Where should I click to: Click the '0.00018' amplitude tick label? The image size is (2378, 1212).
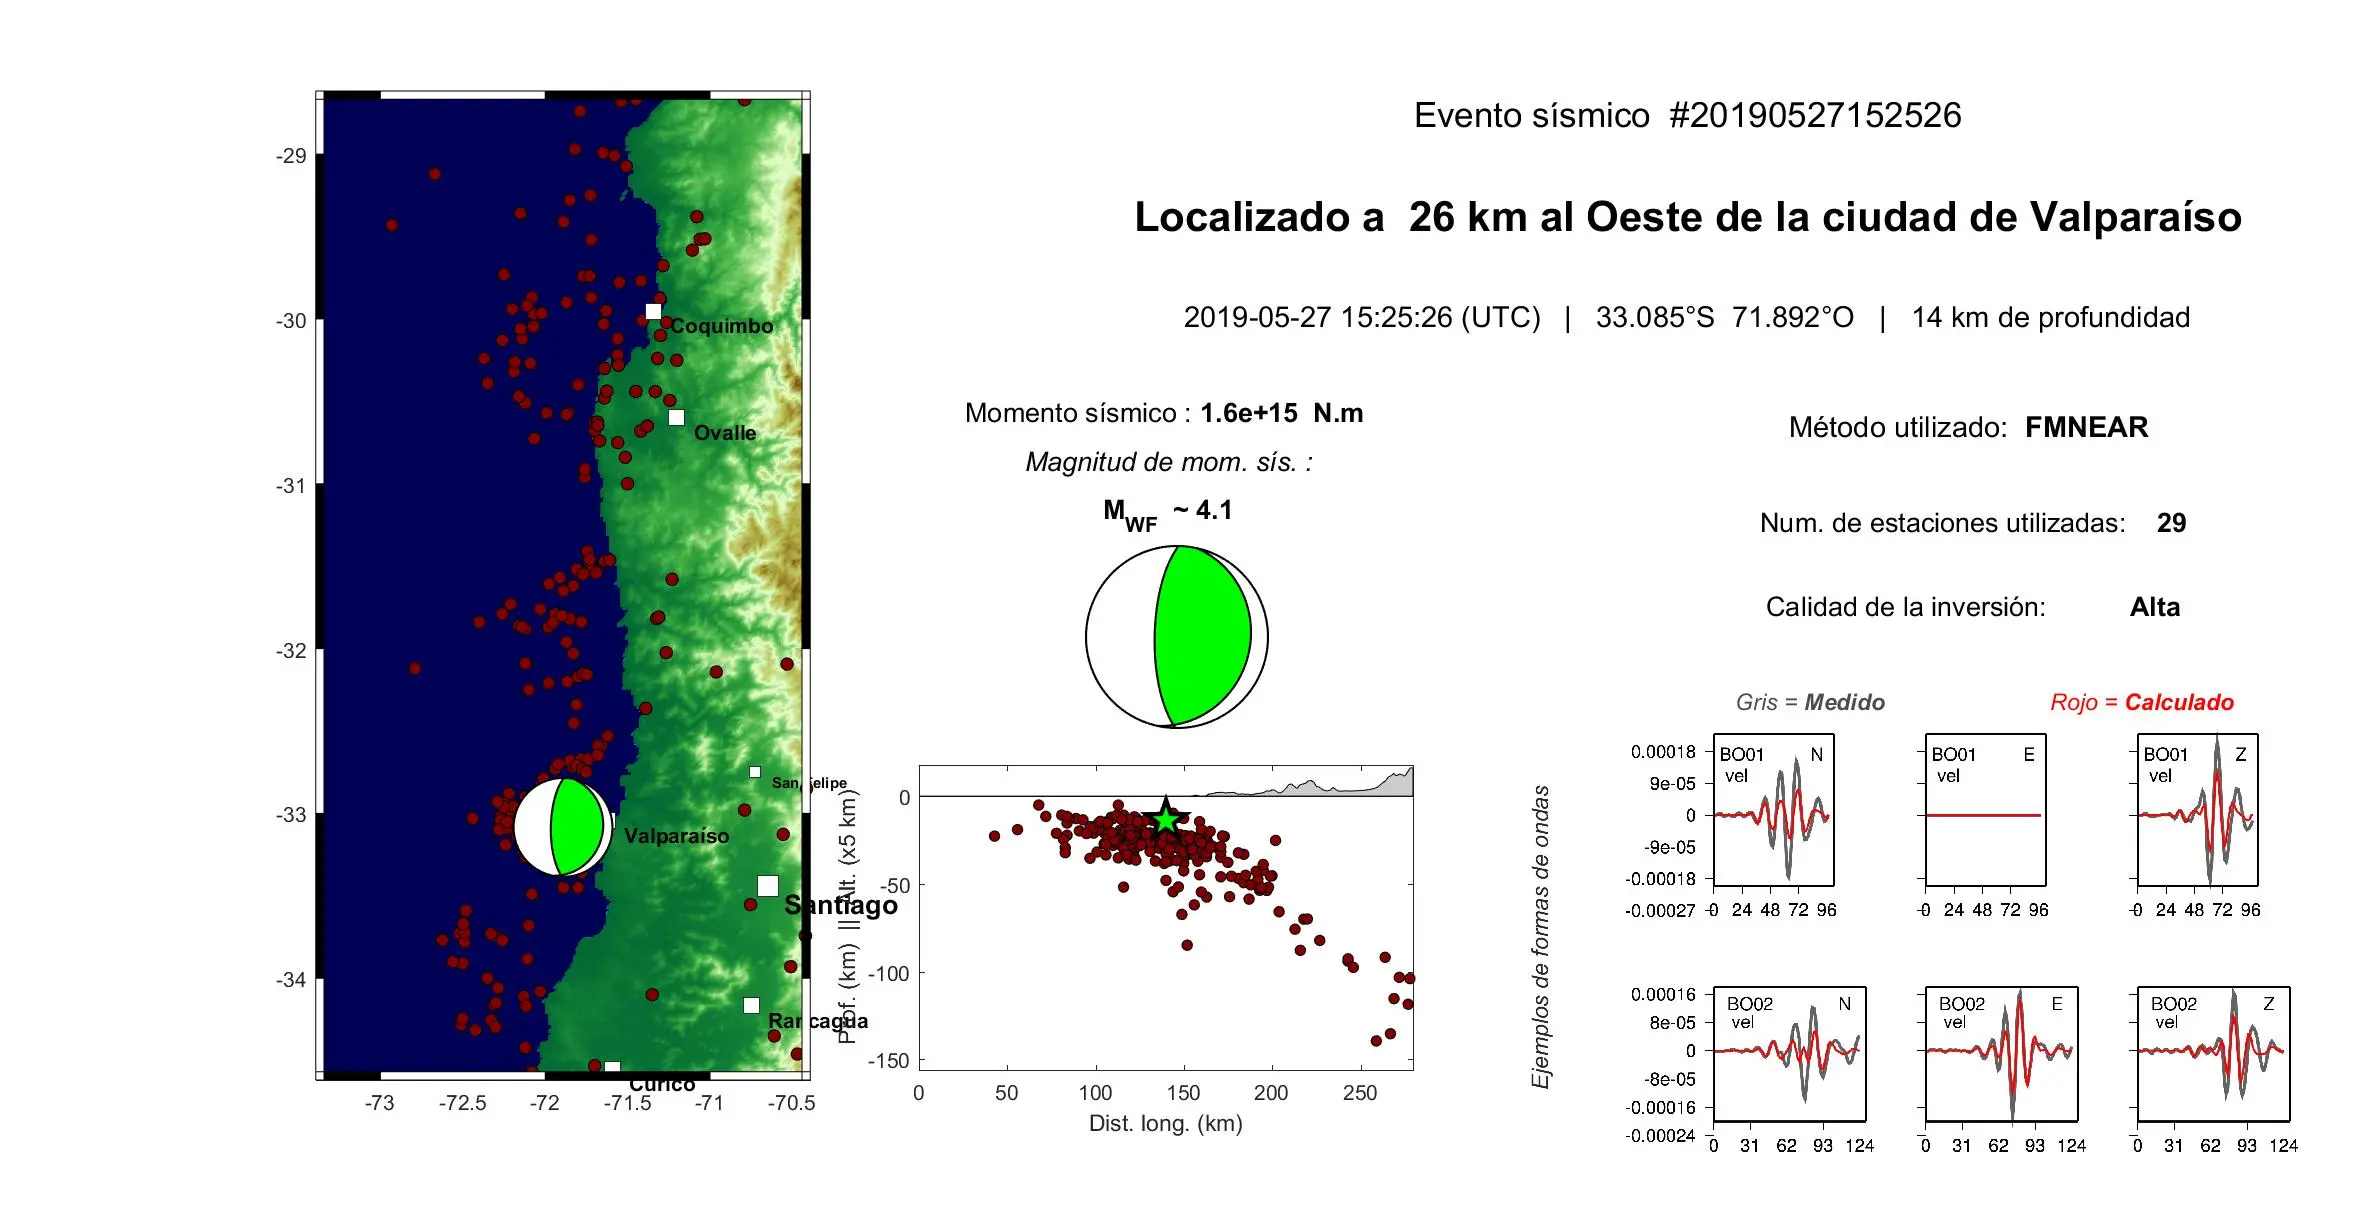(x=1664, y=752)
